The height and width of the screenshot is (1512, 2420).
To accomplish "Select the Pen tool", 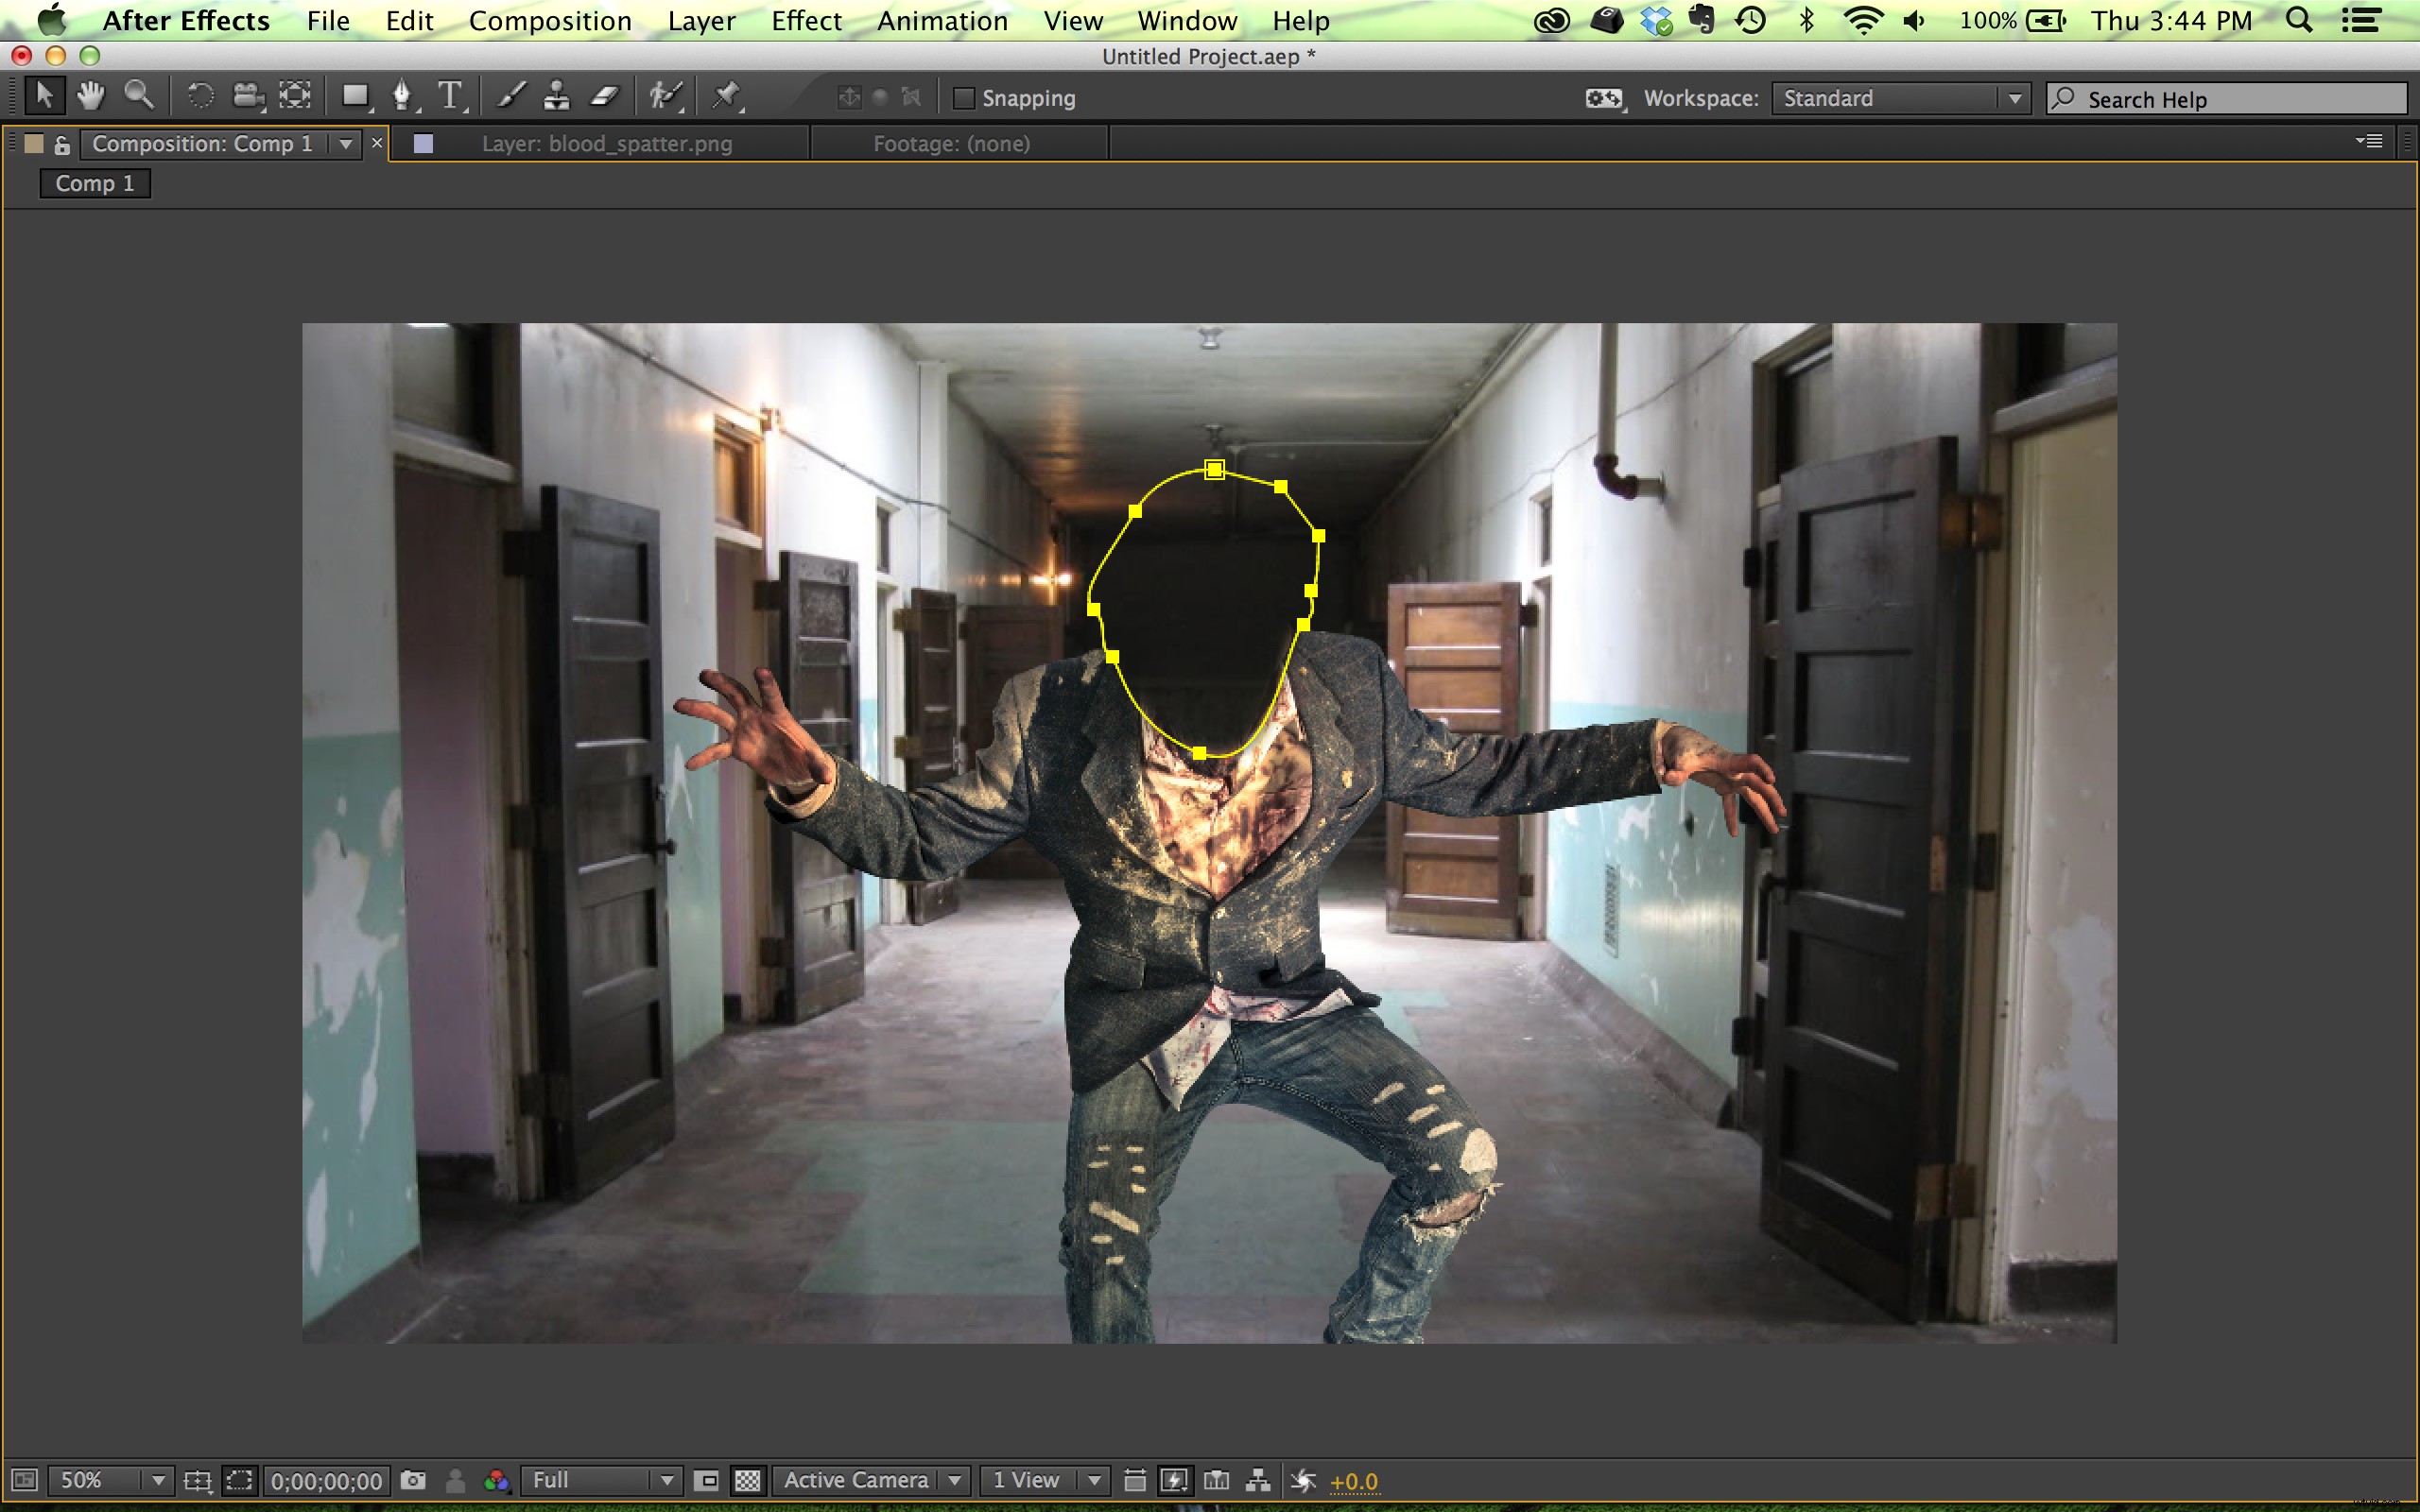I will point(402,97).
